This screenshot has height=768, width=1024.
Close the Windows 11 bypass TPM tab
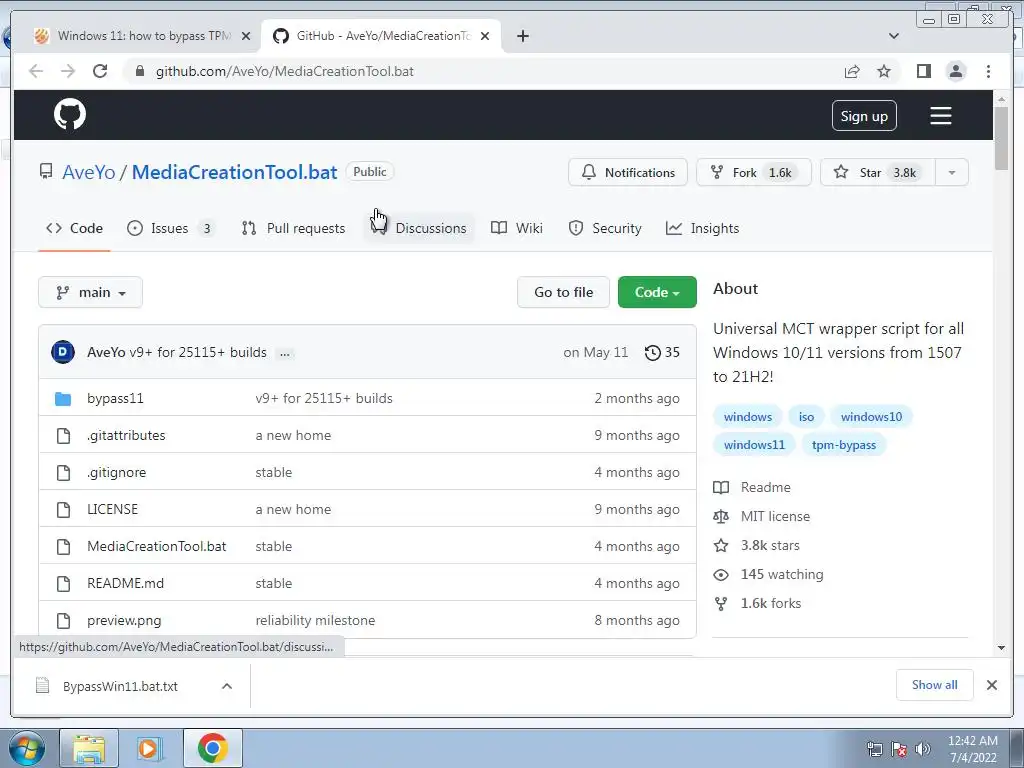[246, 36]
